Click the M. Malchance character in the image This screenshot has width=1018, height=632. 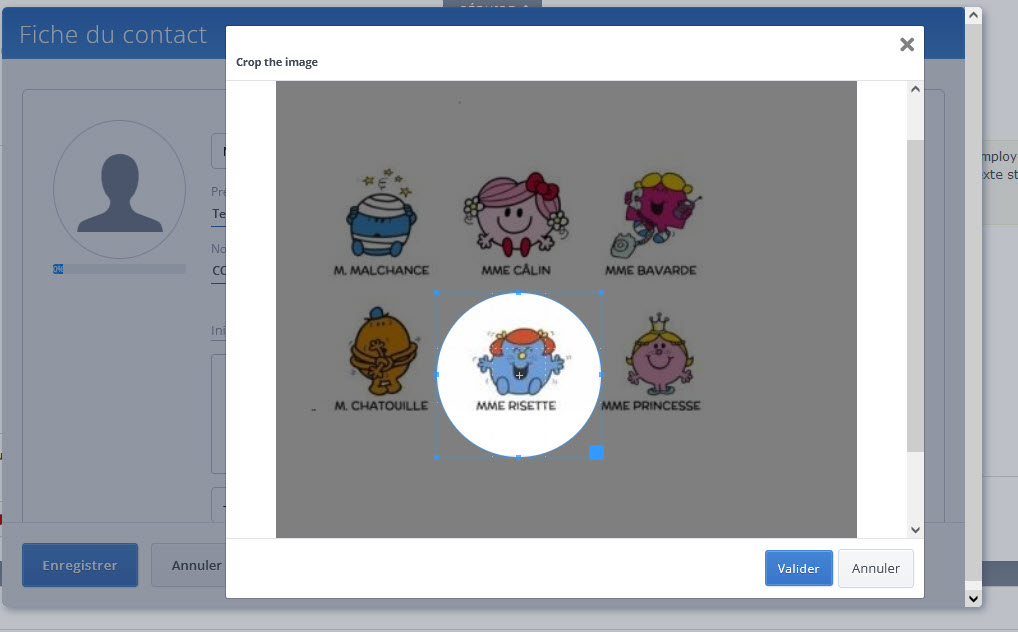[x=382, y=214]
